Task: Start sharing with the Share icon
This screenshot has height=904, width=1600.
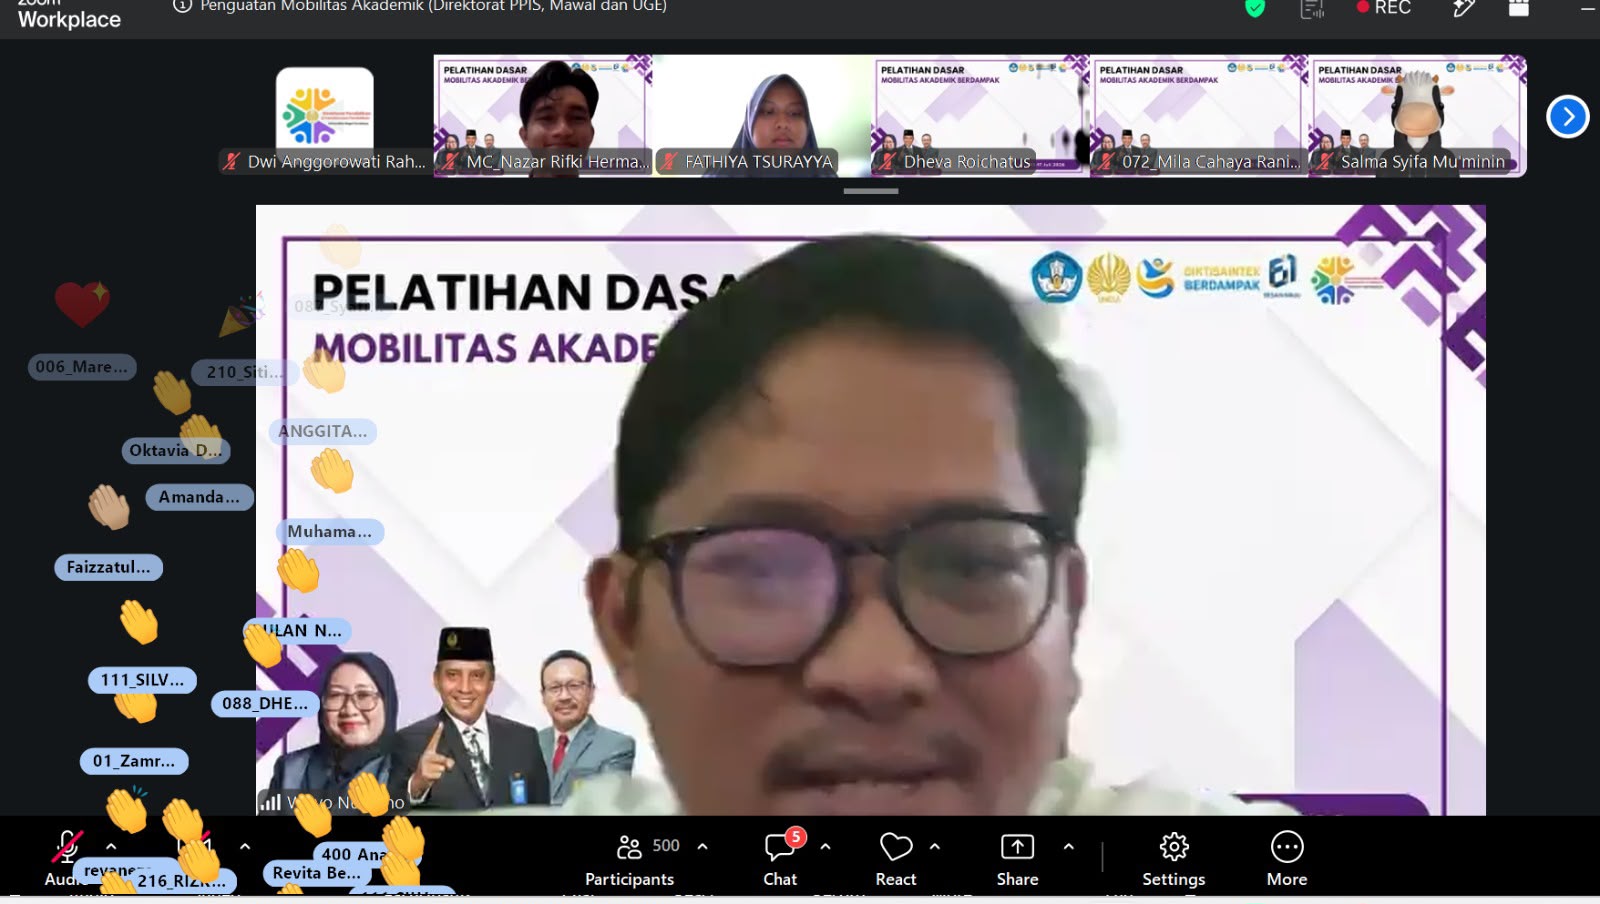Action: click(1017, 859)
